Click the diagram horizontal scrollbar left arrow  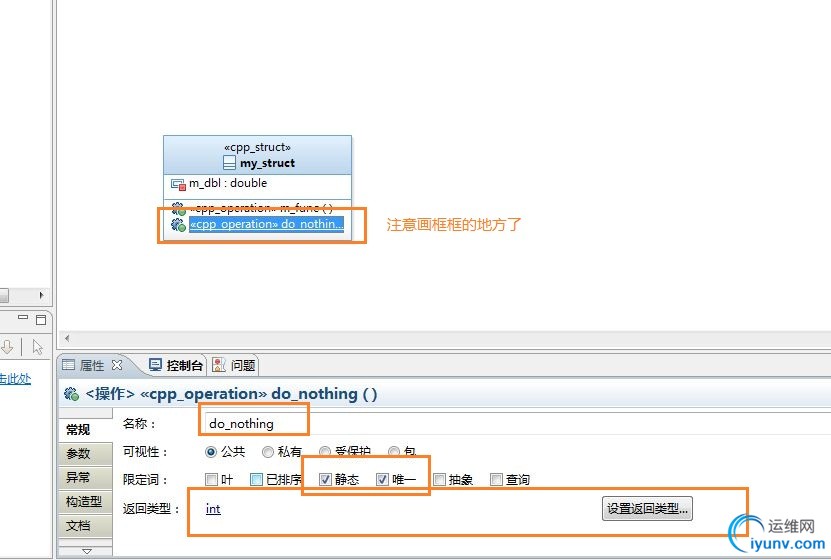tap(67, 338)
